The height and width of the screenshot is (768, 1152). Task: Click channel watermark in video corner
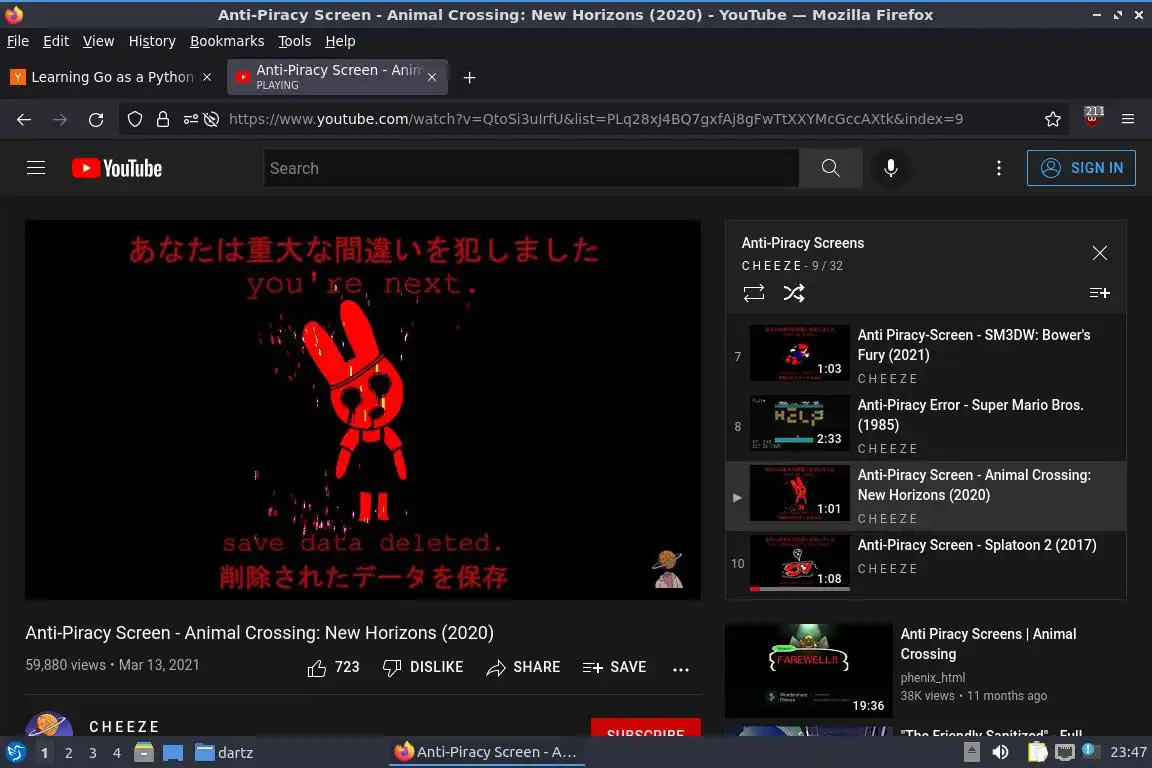(668, 569)
